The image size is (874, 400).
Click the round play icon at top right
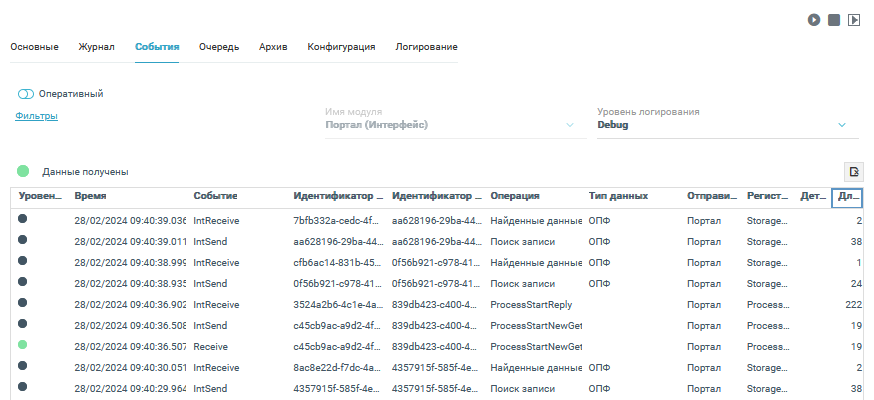pyautogui.click(x=815, y=19)
